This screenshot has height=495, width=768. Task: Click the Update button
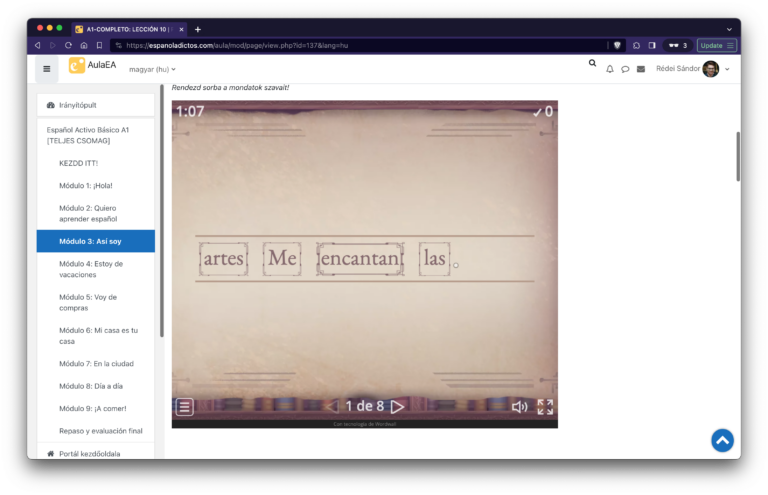717,46
